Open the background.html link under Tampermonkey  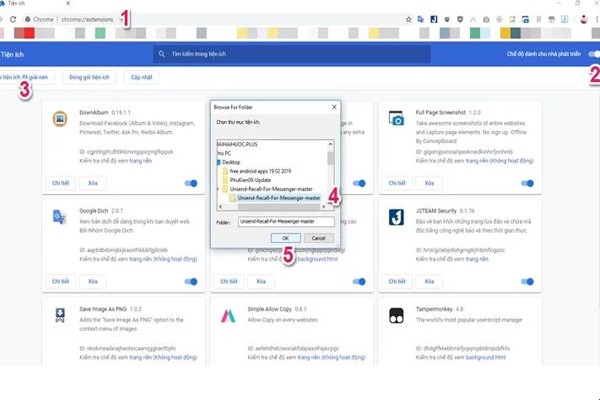point(485,358)
